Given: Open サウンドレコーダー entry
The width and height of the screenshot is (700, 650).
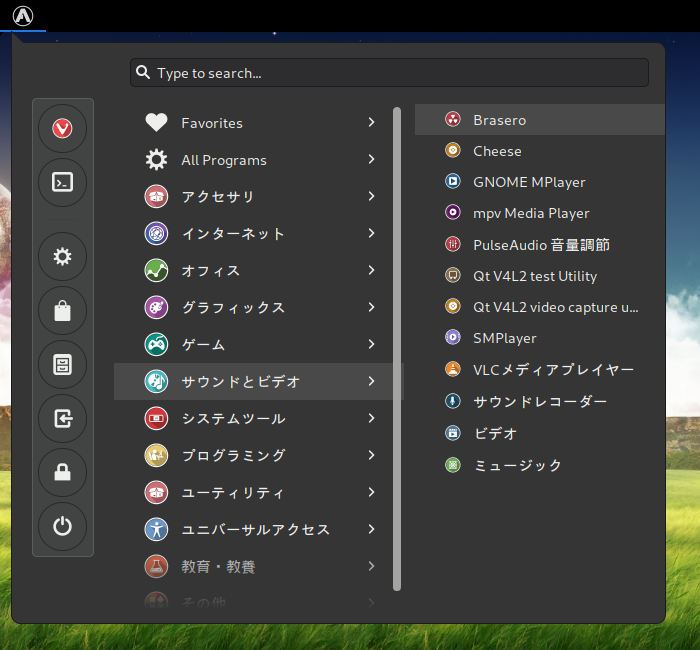Looking at the screenshot, I should click(x=540, y=401).
